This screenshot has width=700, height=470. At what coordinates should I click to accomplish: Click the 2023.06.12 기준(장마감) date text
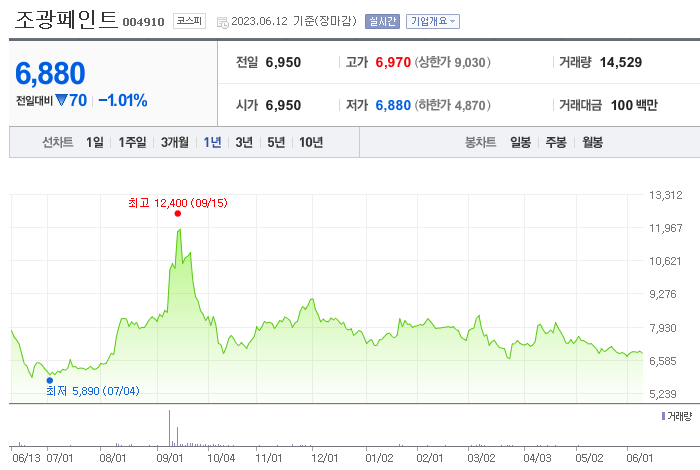tap(294, 21)
